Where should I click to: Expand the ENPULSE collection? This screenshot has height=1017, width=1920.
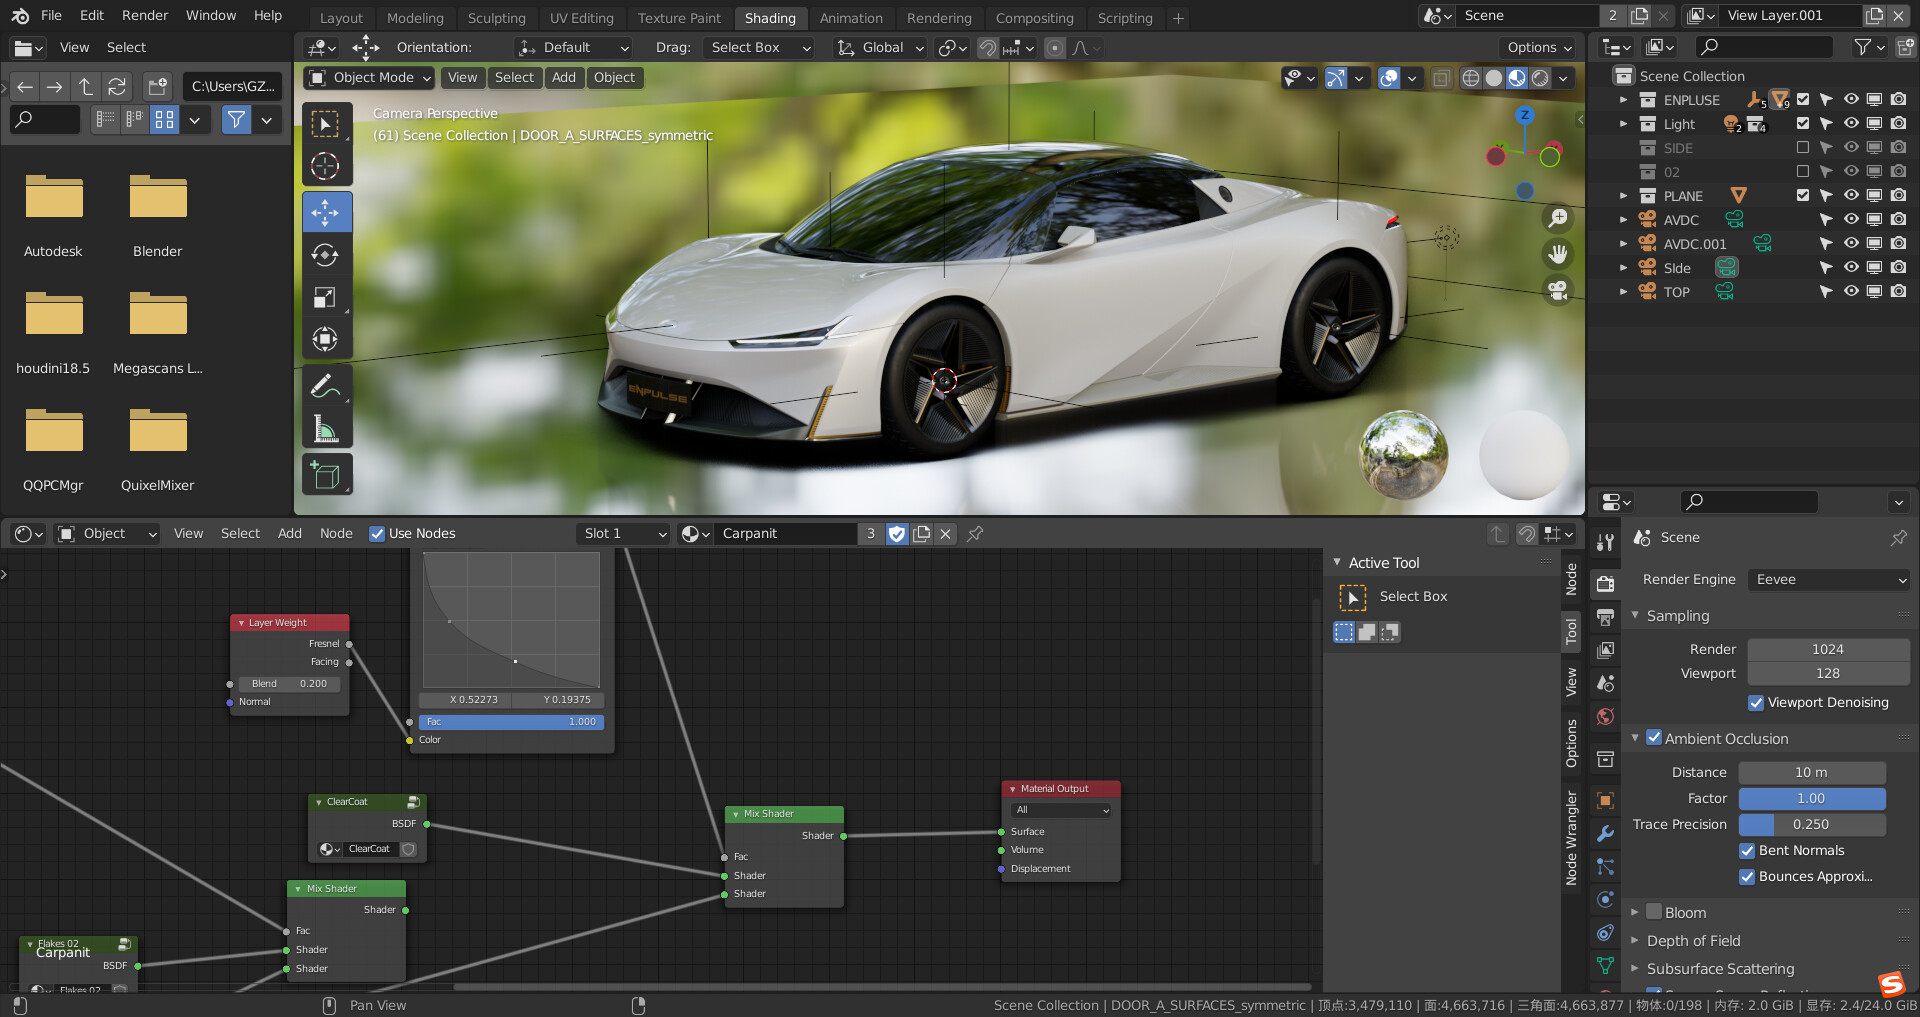[x=1624, y=99]
